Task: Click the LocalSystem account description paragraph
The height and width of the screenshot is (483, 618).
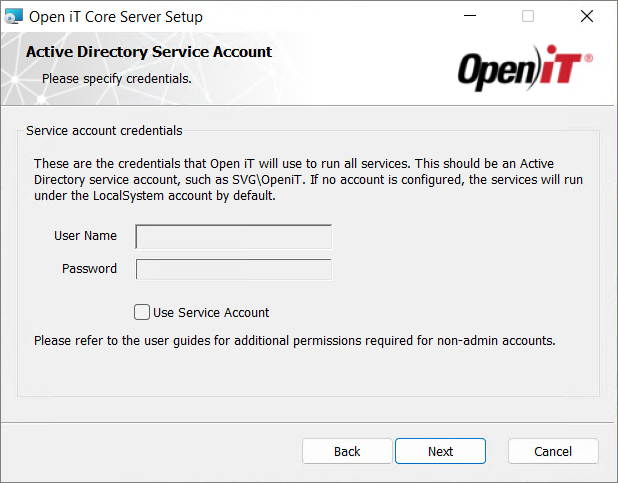Action: (308, 179)
